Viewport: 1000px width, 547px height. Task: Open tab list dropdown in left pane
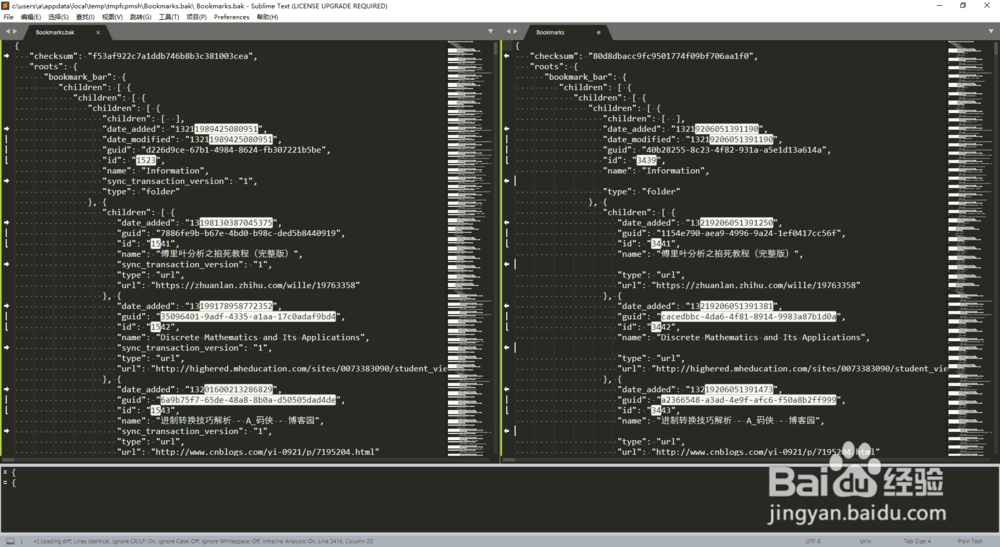pyautogui.click(x=490, y=31)
